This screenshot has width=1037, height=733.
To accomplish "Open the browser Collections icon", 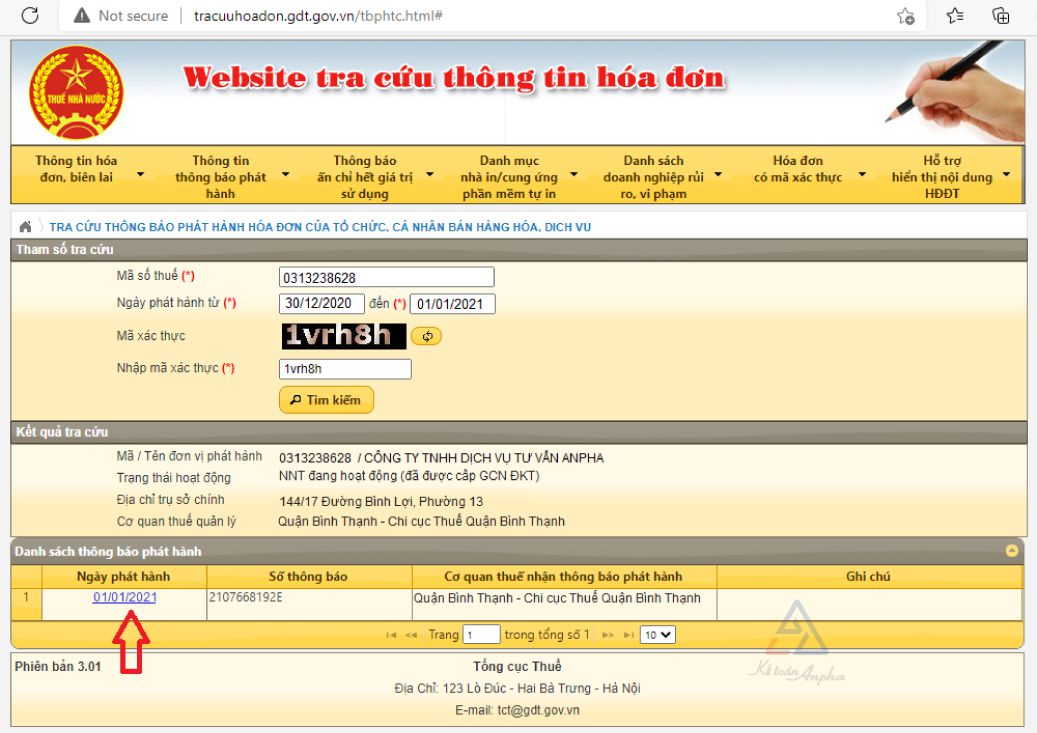I will tap(1000, 15).
